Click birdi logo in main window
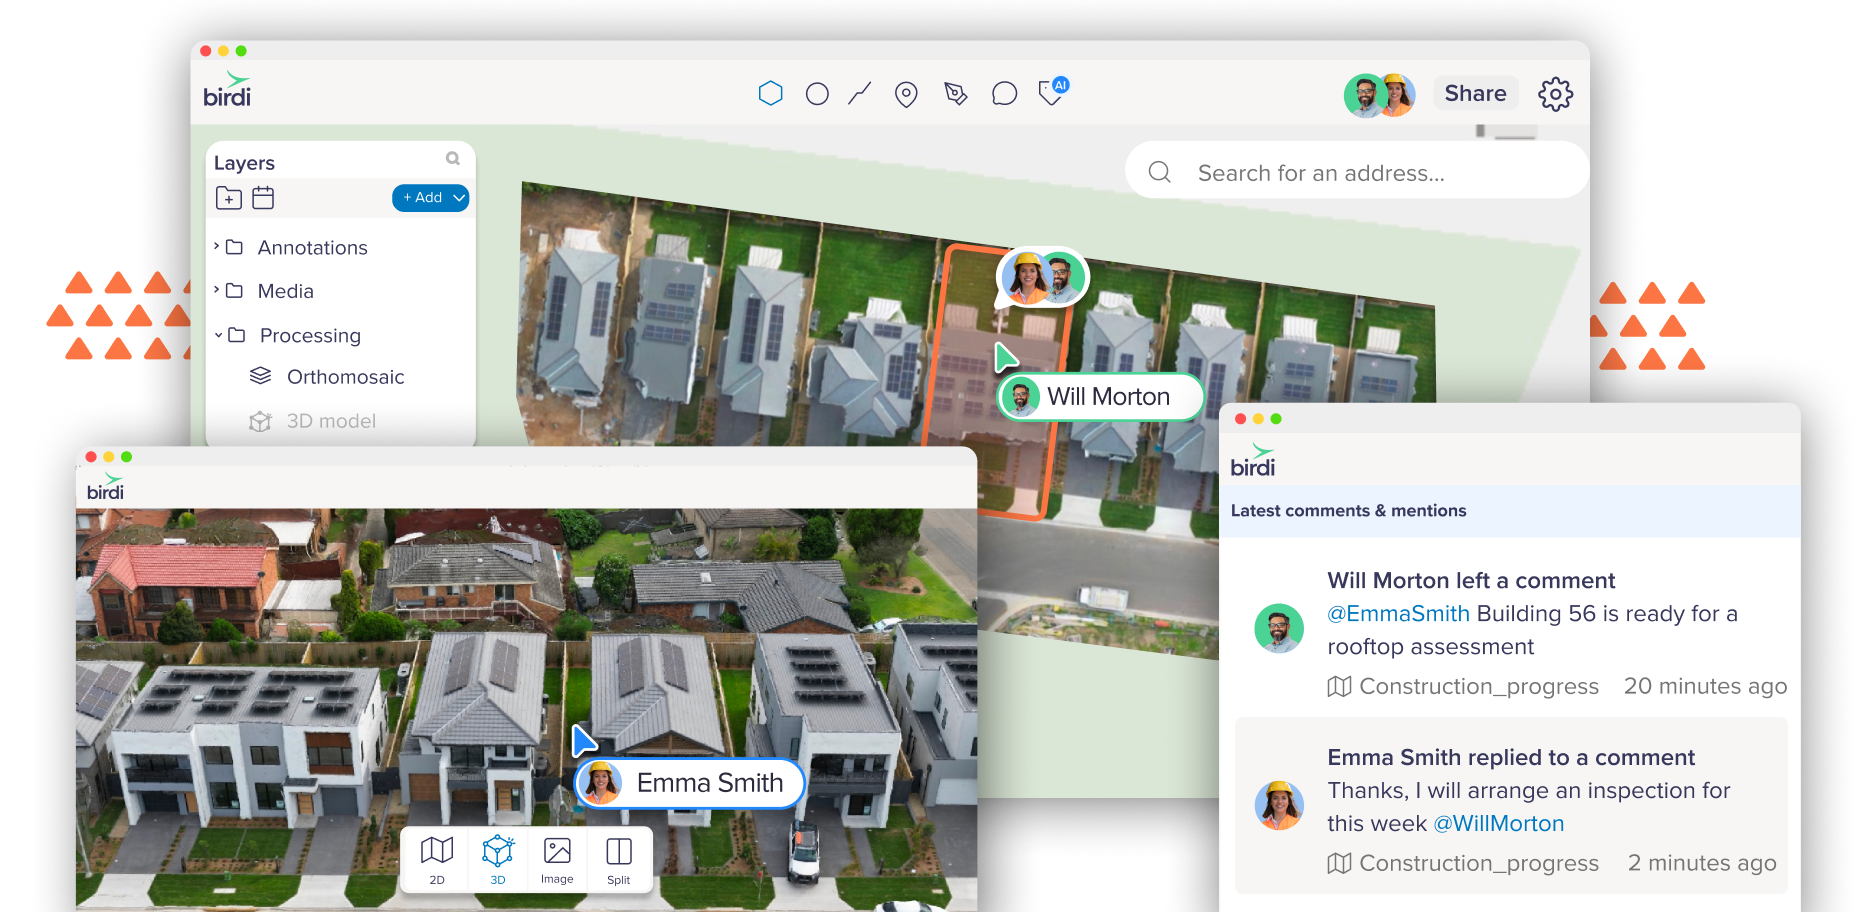1864x912 pixels. click(x=227, y=90)
